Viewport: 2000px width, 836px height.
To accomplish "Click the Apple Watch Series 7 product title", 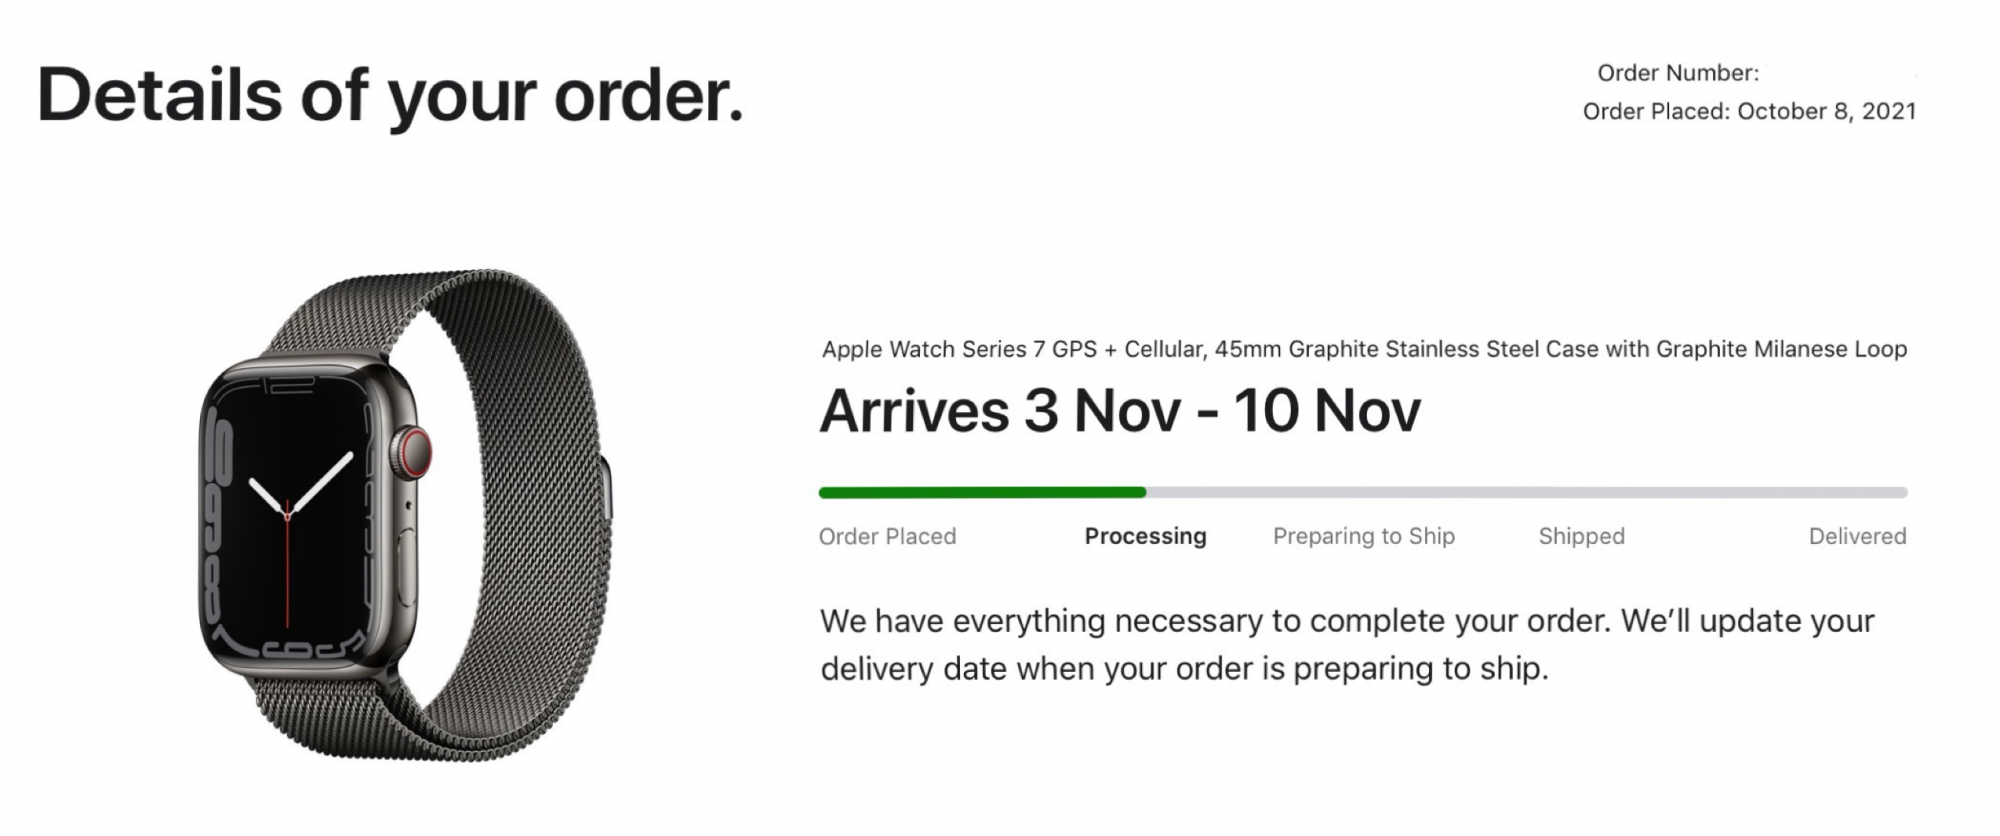I will (x=1364, y=349).
